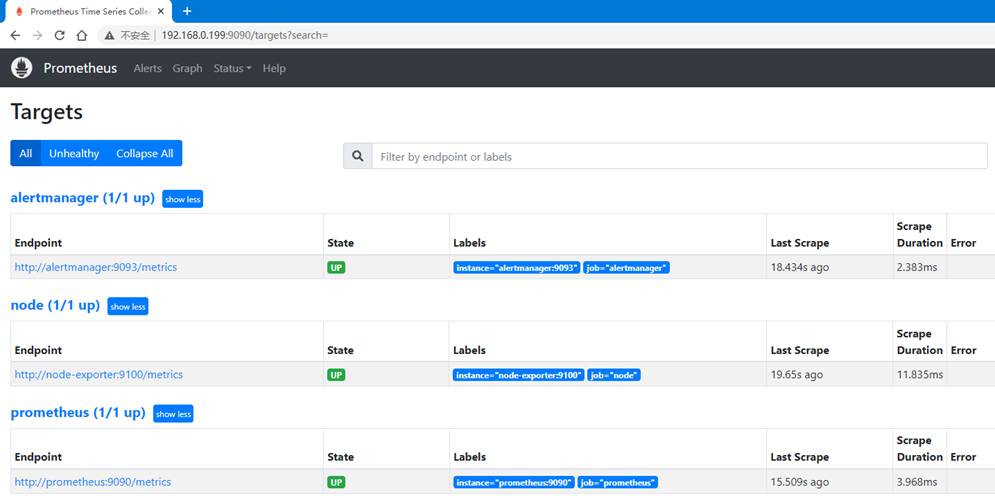The height and width of the screenshot is (496, 995).
Task: Click the job="node" label badge
Action: (x=614, y=375)
